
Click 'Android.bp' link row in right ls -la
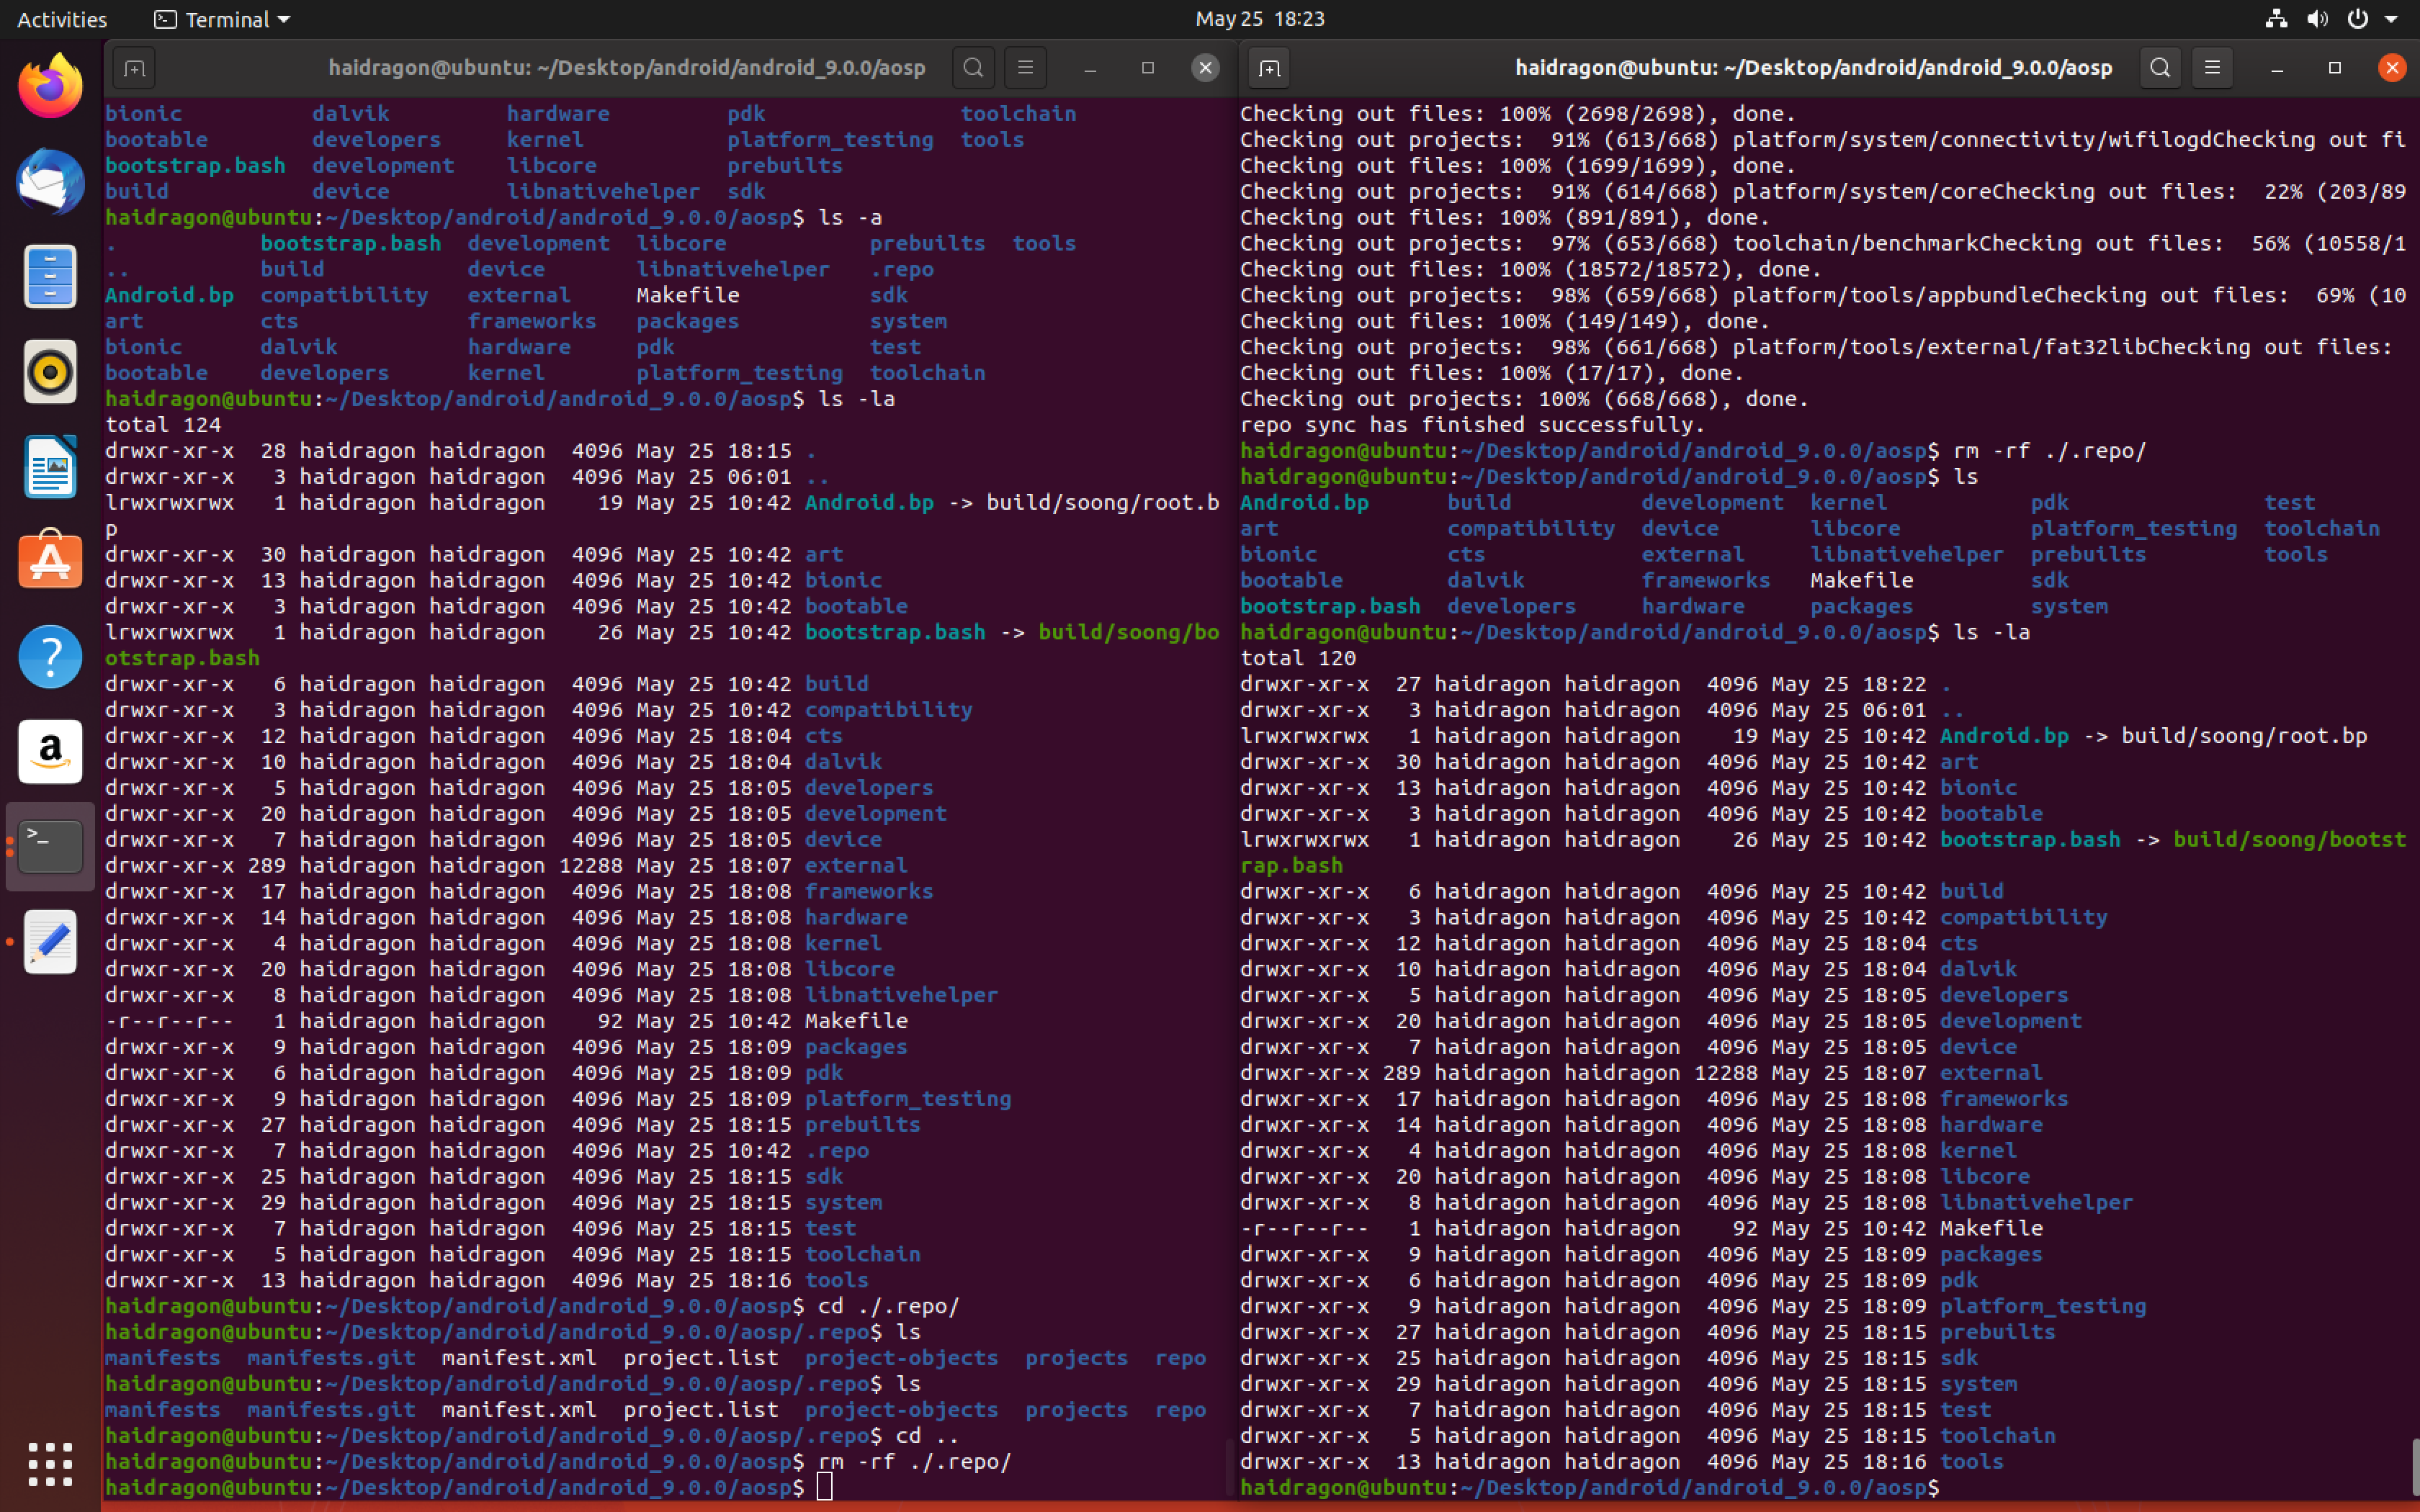pos(1804,736)
